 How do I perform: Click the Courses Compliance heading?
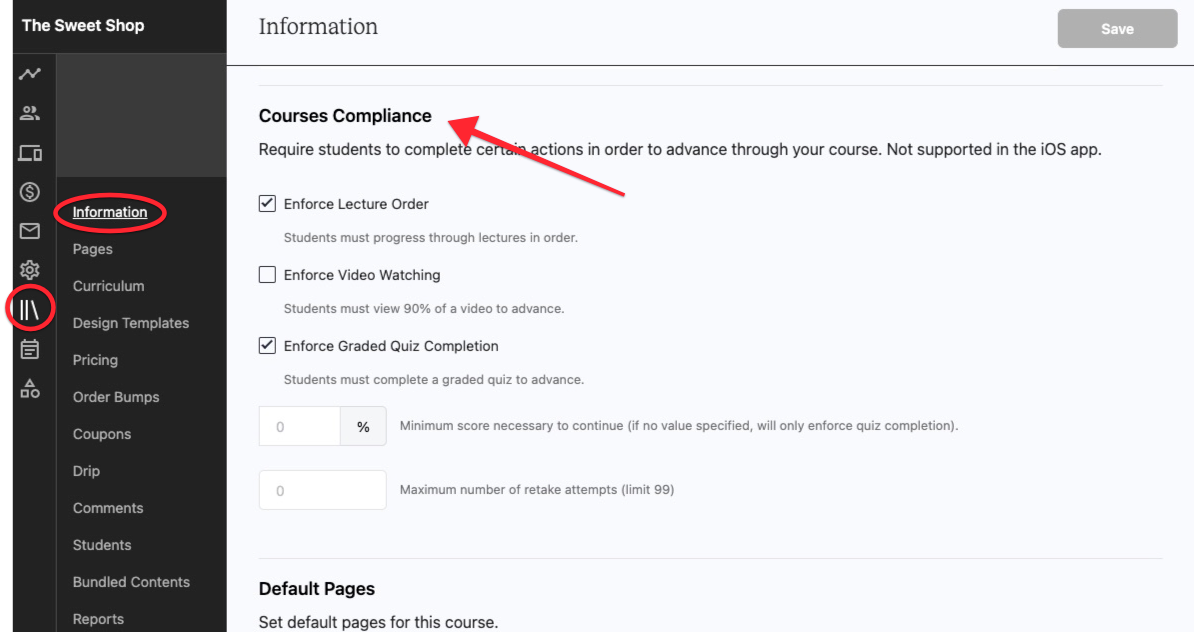click(345, 116)
